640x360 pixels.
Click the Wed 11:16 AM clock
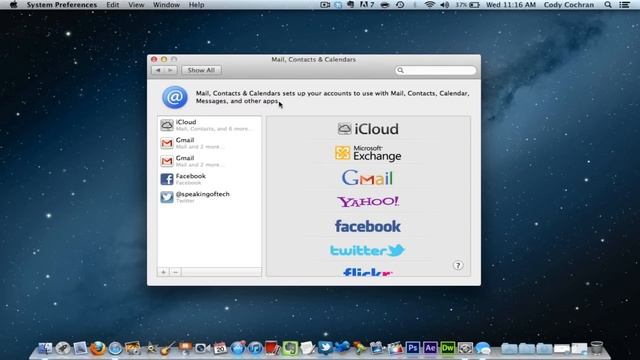pos(511,5)
